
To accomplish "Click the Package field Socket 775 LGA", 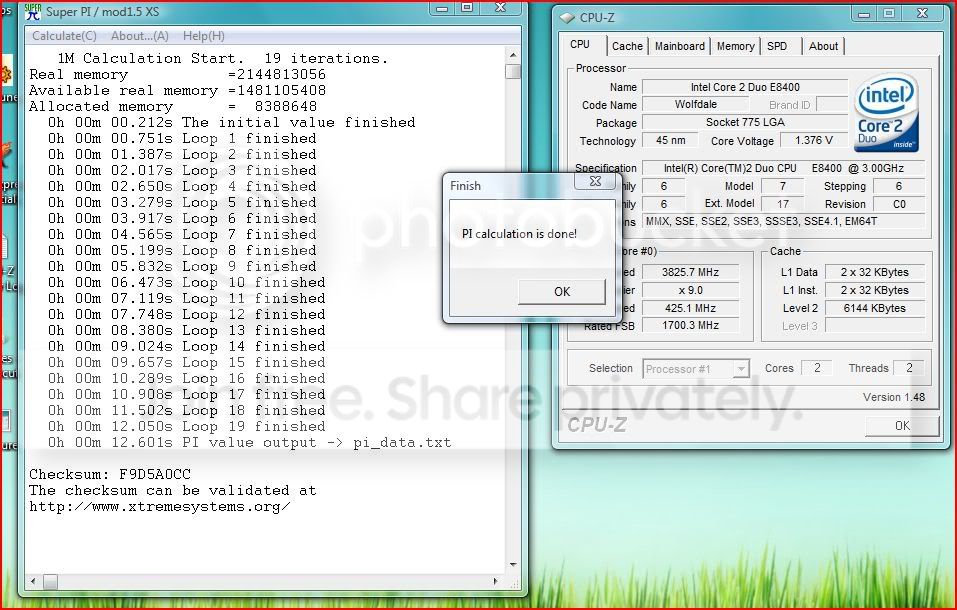I will tap(745, 122).
